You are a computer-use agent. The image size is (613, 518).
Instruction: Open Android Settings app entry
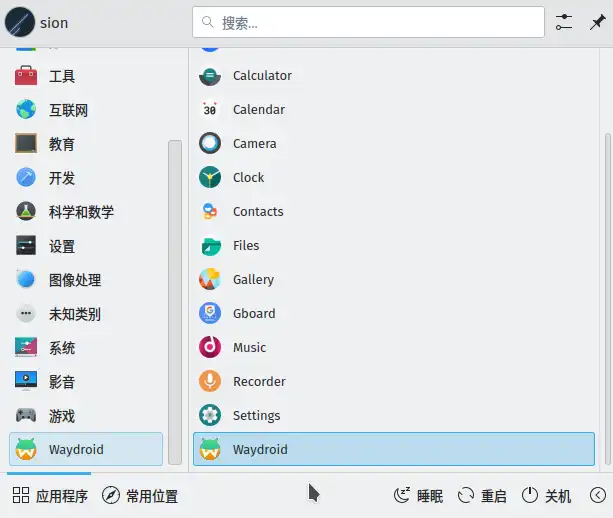click(x=256, y=416)
